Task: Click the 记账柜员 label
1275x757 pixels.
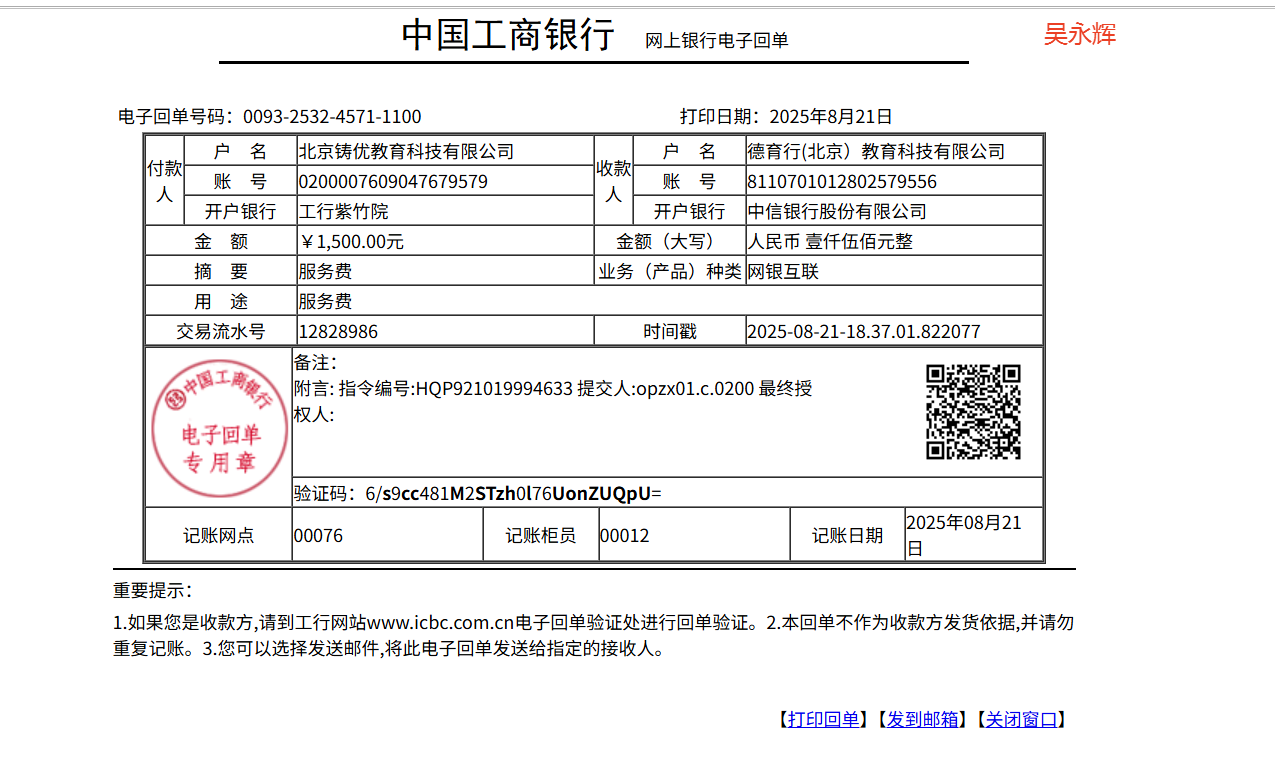Action: pyautogui.click(x=541, y=536)
